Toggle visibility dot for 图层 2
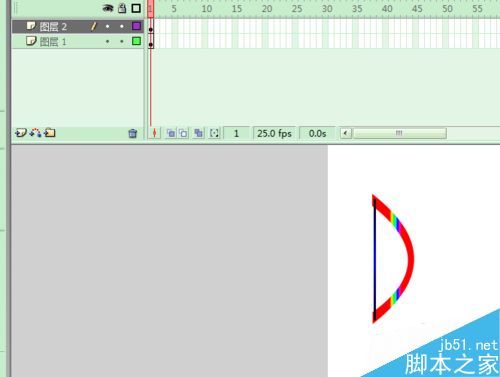This screenshot has height=377, width=500. [107, 26]
